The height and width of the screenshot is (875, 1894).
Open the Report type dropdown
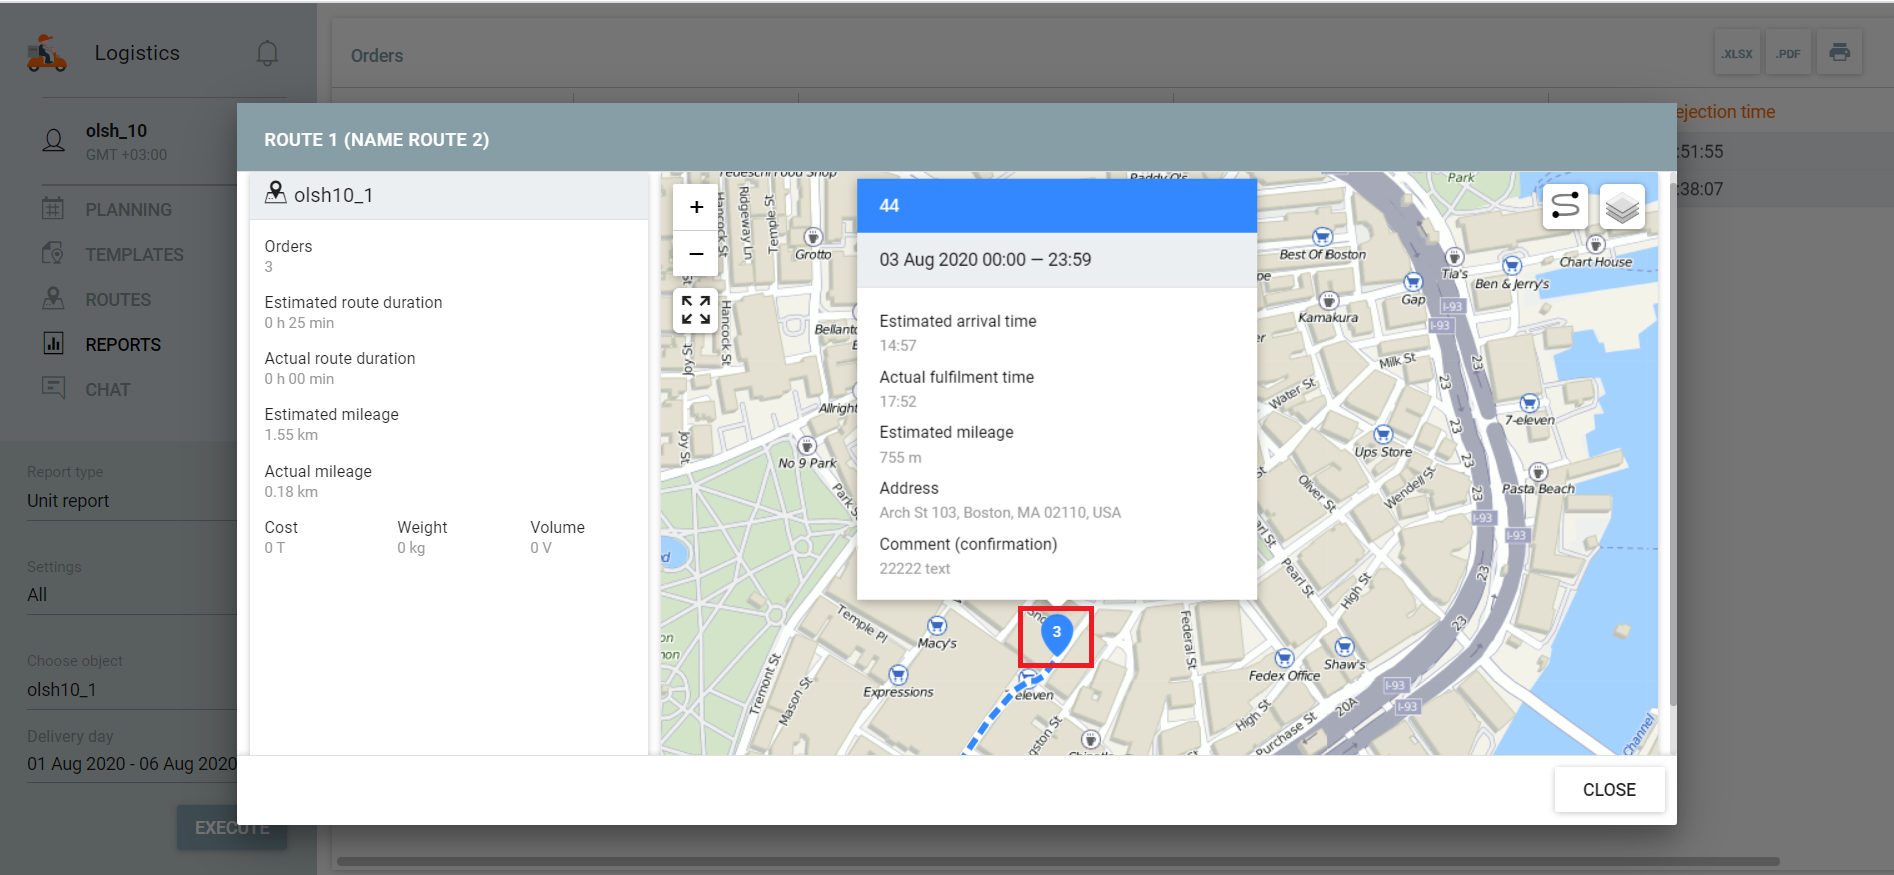130,501
